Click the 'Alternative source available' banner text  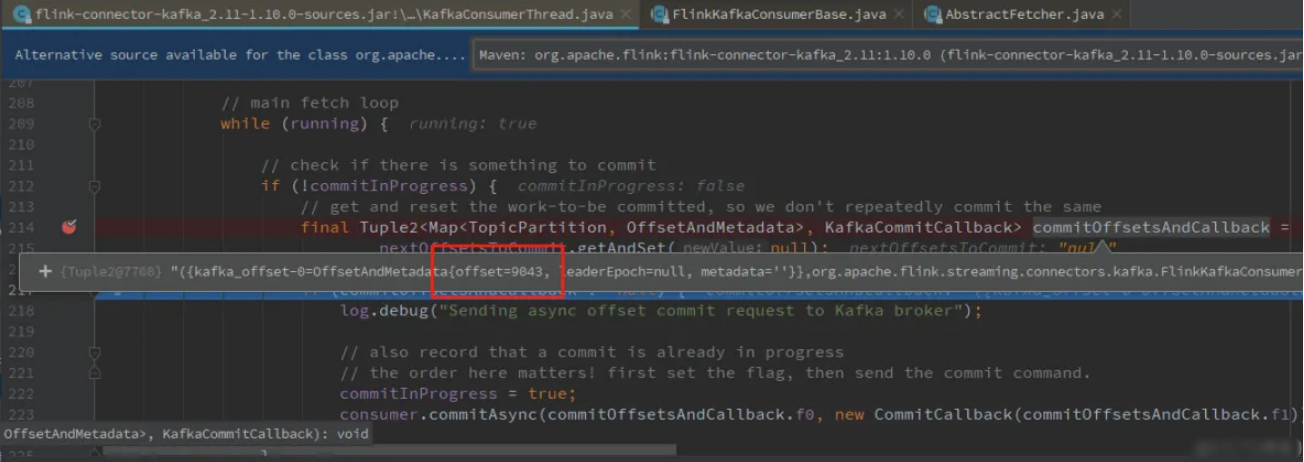point(240,55)
